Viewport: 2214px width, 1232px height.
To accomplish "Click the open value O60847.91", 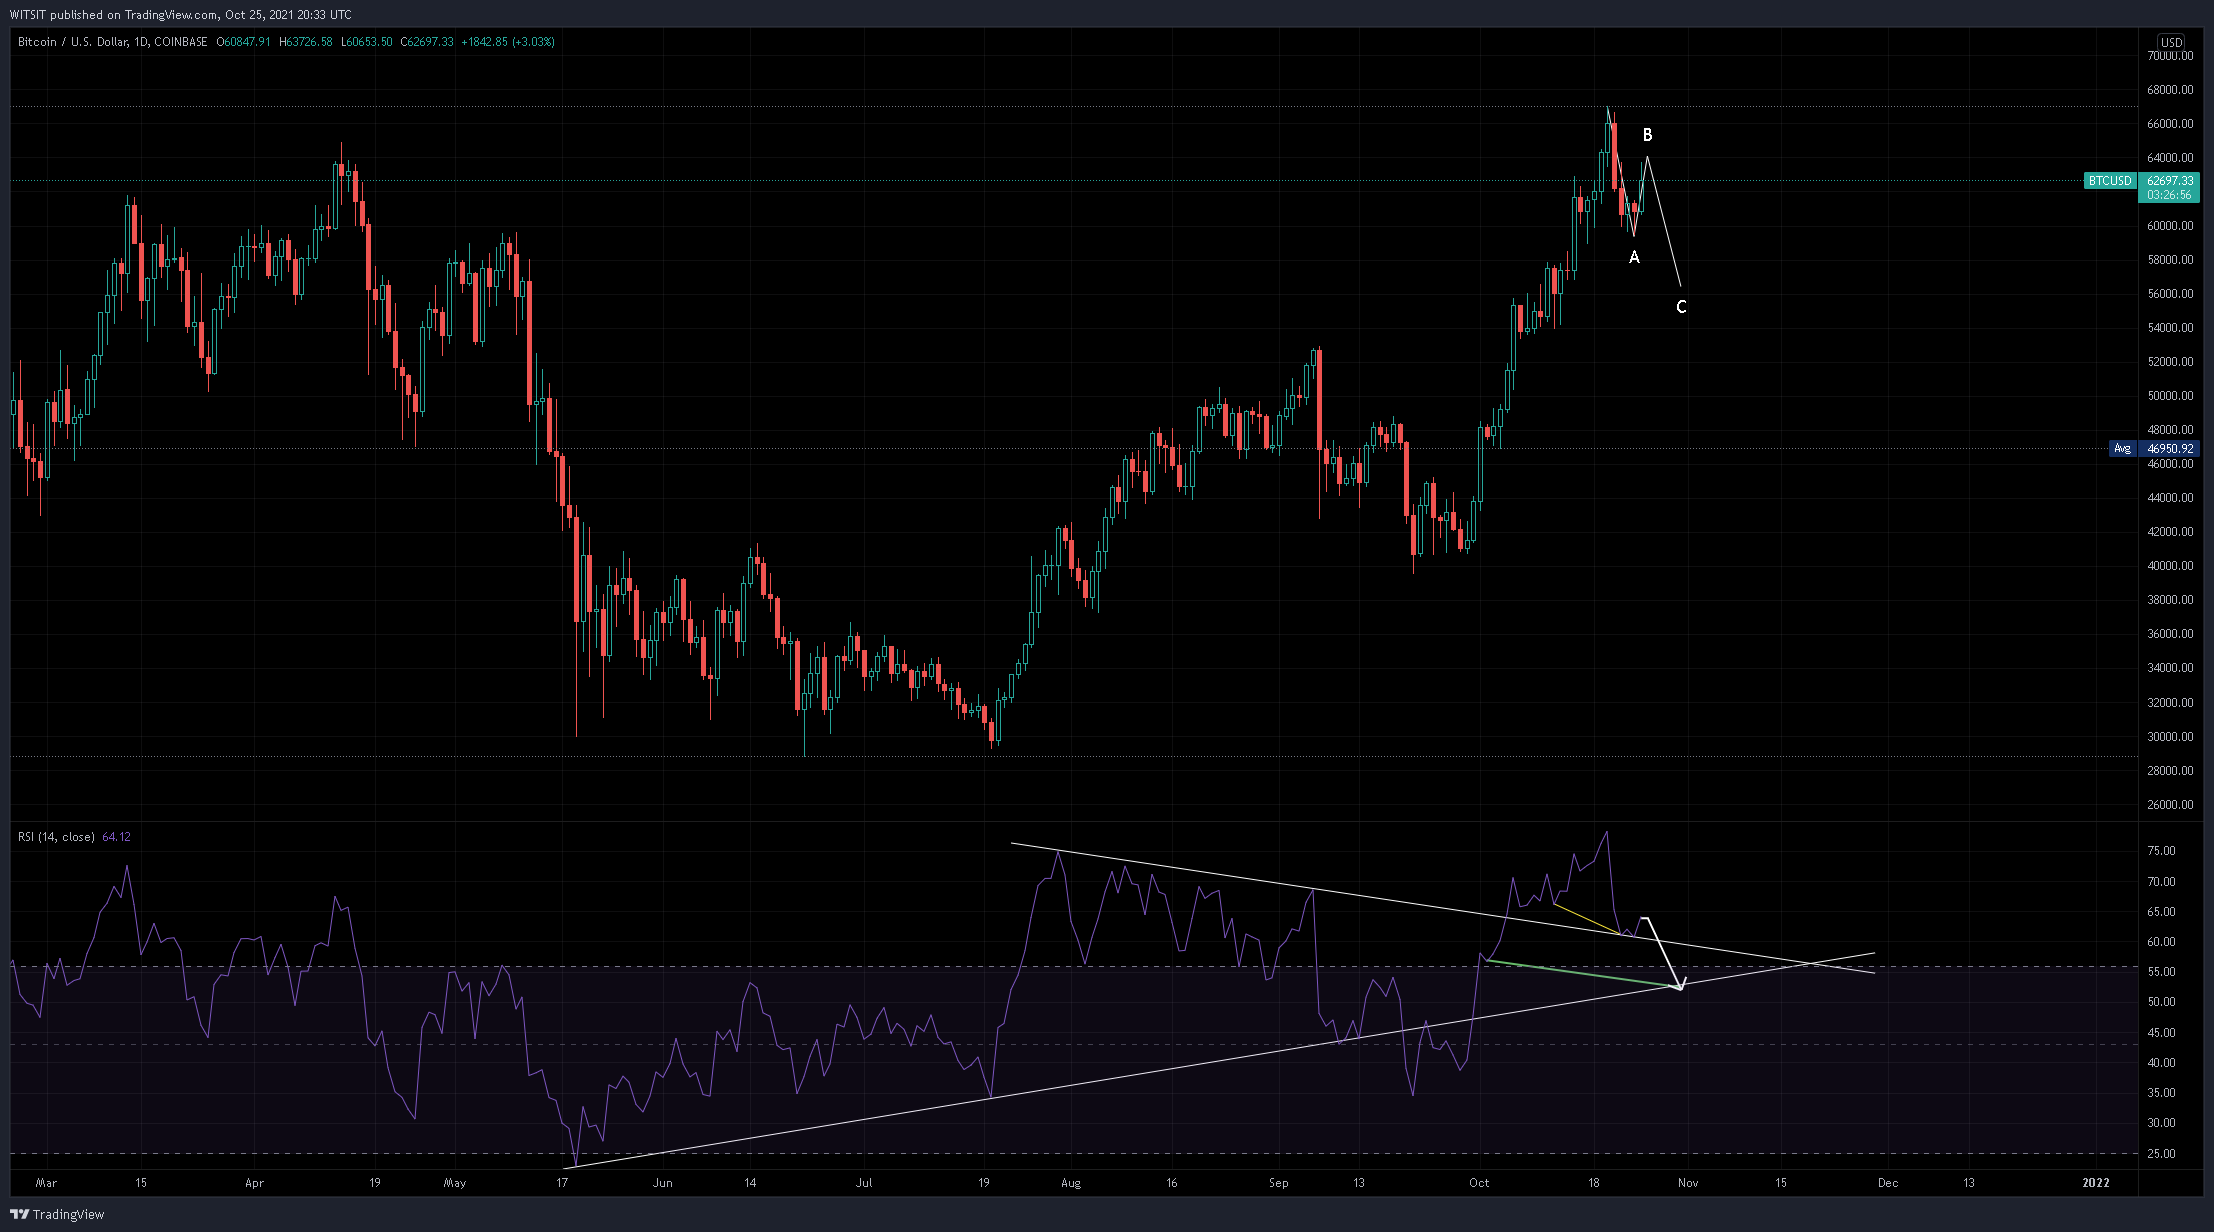I will (x=243, y=42).
